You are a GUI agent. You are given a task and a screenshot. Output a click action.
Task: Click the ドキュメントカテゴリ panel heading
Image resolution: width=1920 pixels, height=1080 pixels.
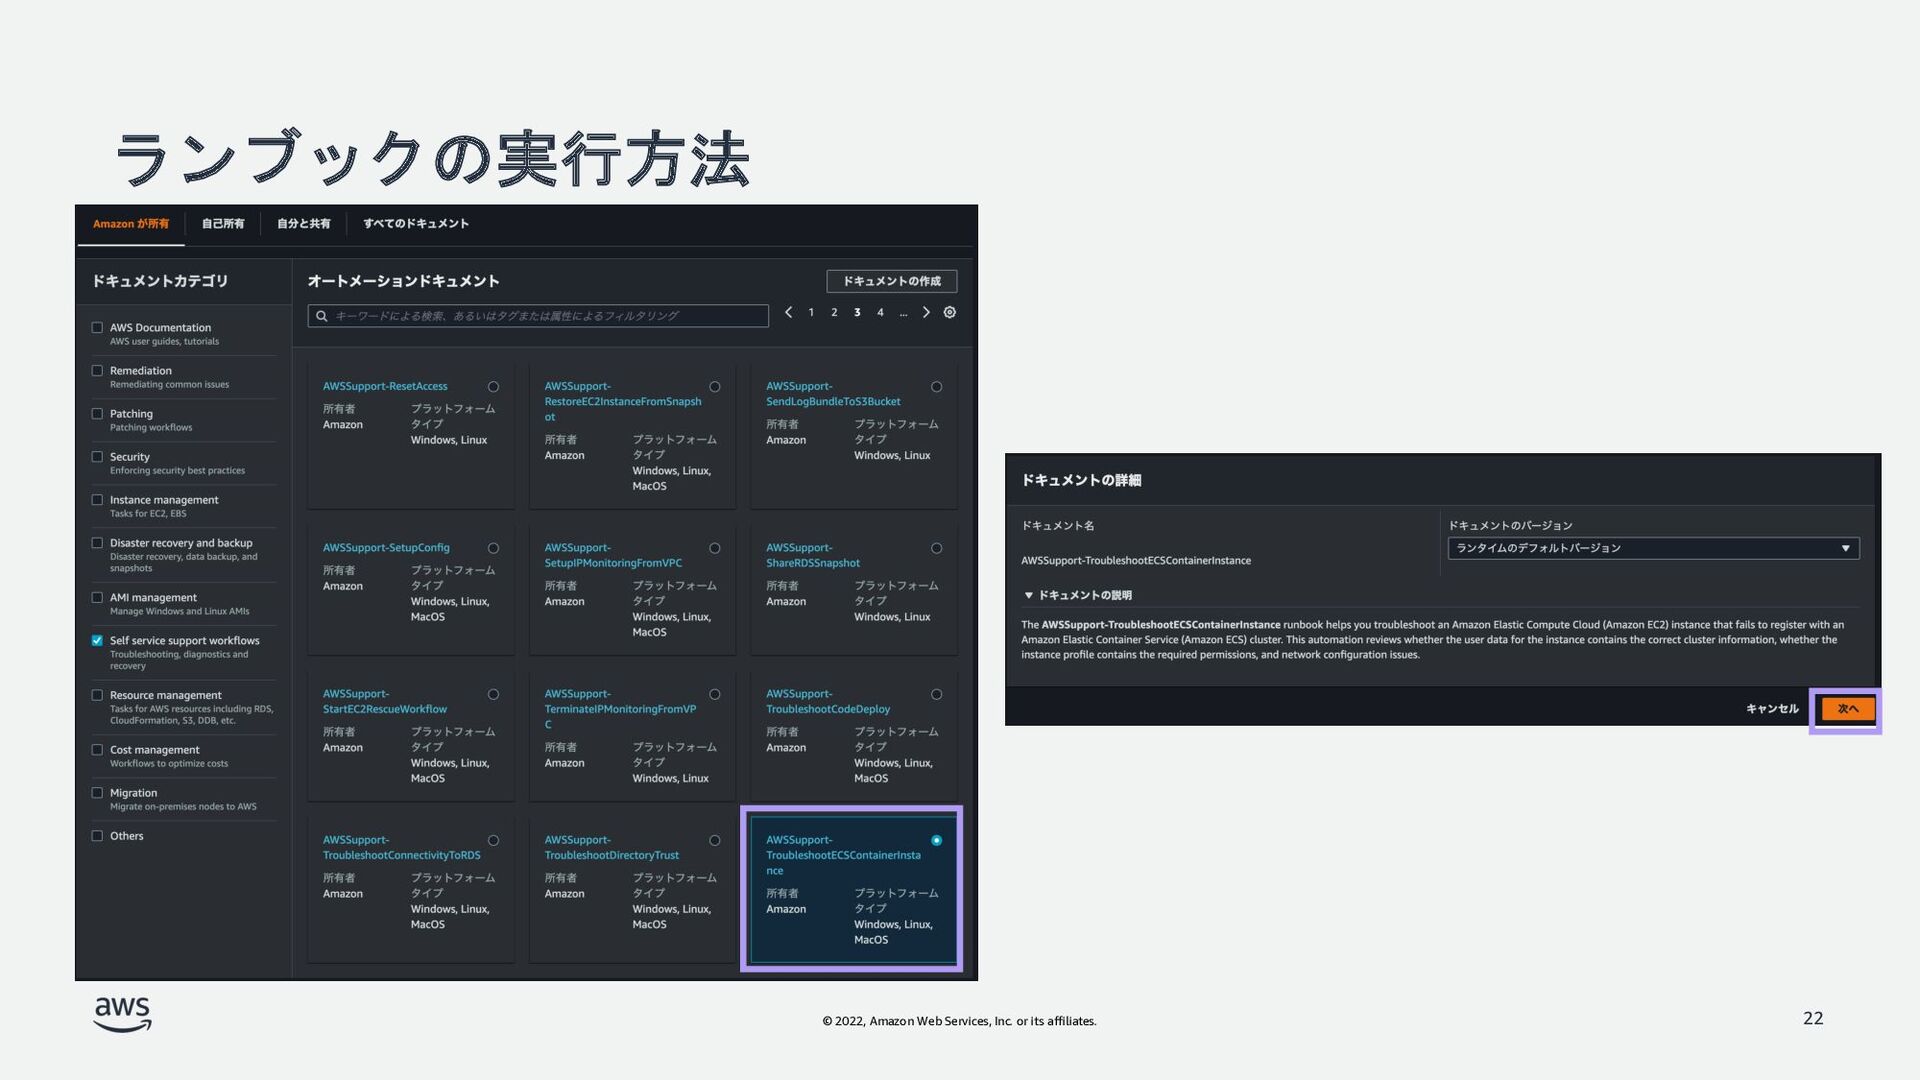pyautogui.click(x=160, y=281)
